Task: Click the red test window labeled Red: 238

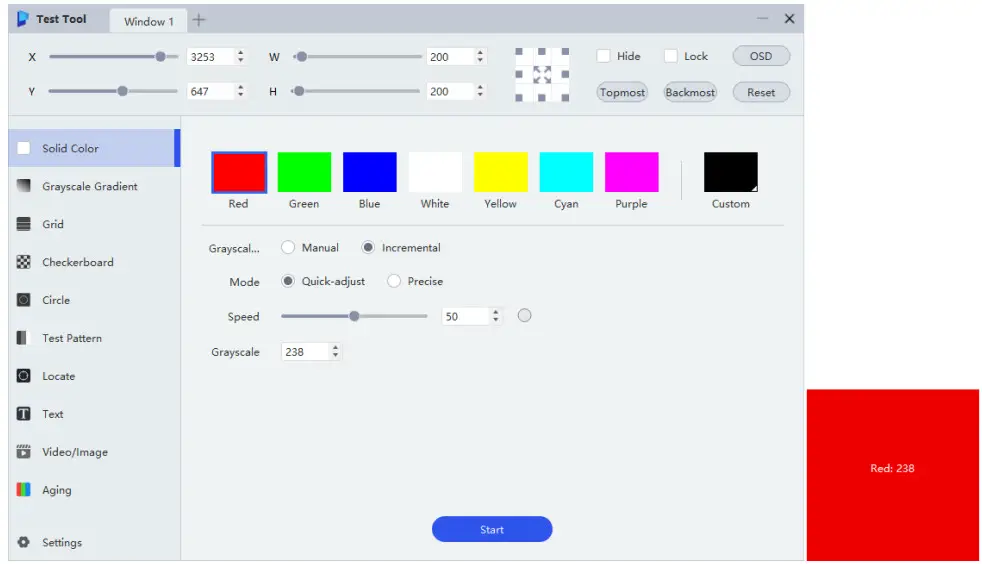Action: [x=892, y=474]
